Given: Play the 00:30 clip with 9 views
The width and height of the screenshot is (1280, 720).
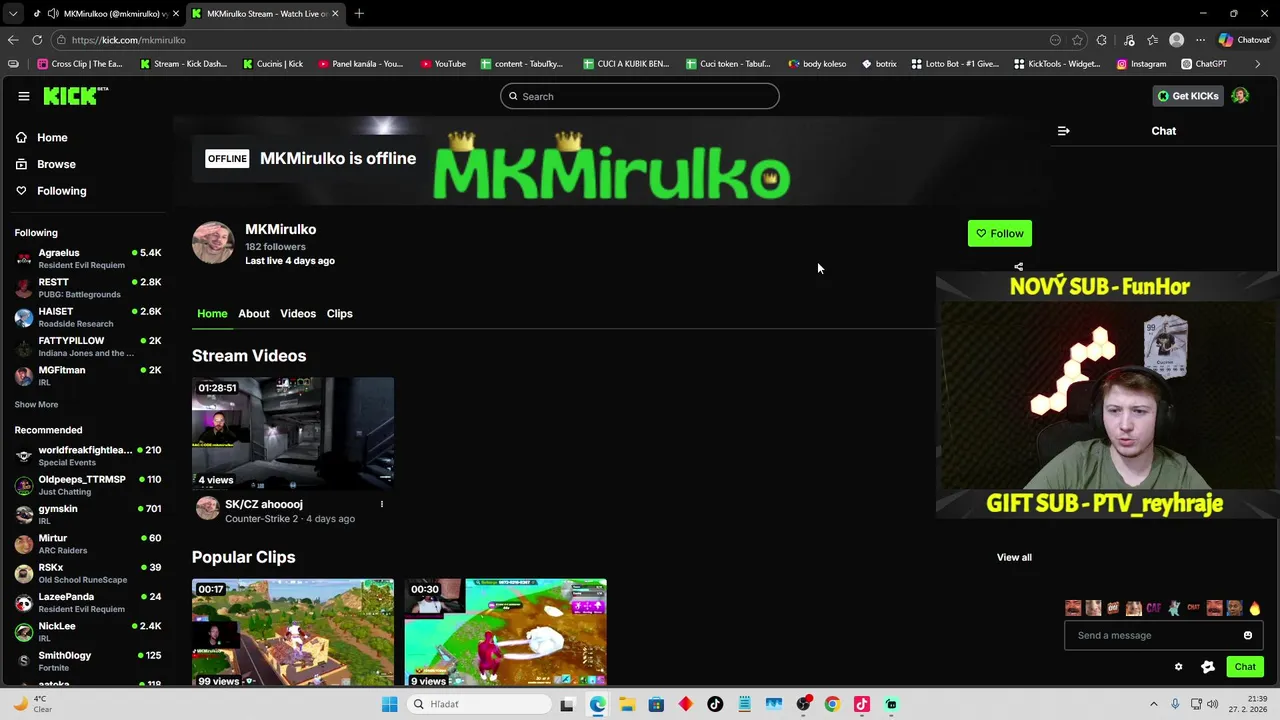Looking at the screenshot, I should point(506,632).
